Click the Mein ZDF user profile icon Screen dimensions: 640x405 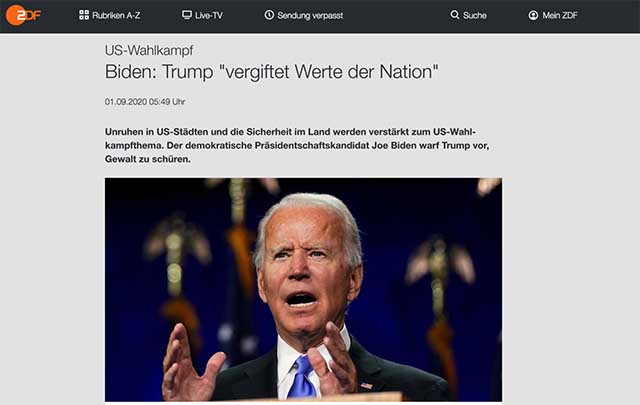pos(533,15)
